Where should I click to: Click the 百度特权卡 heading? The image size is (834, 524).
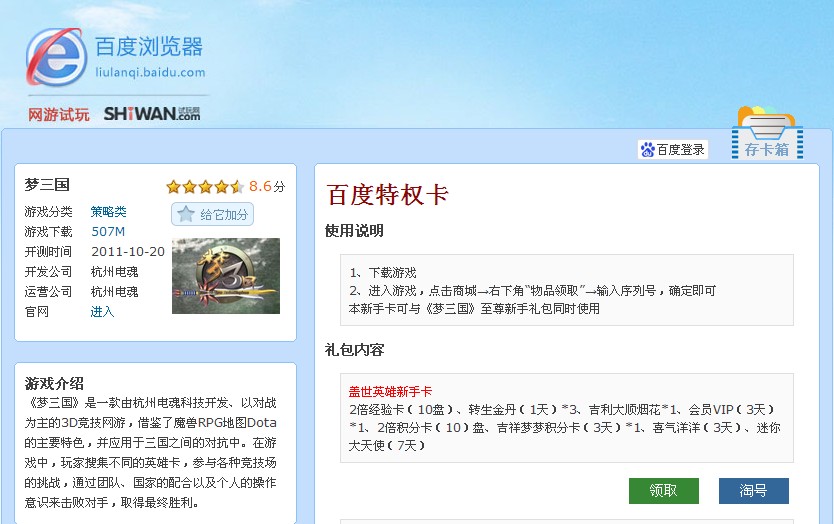(x=388, y=195)
